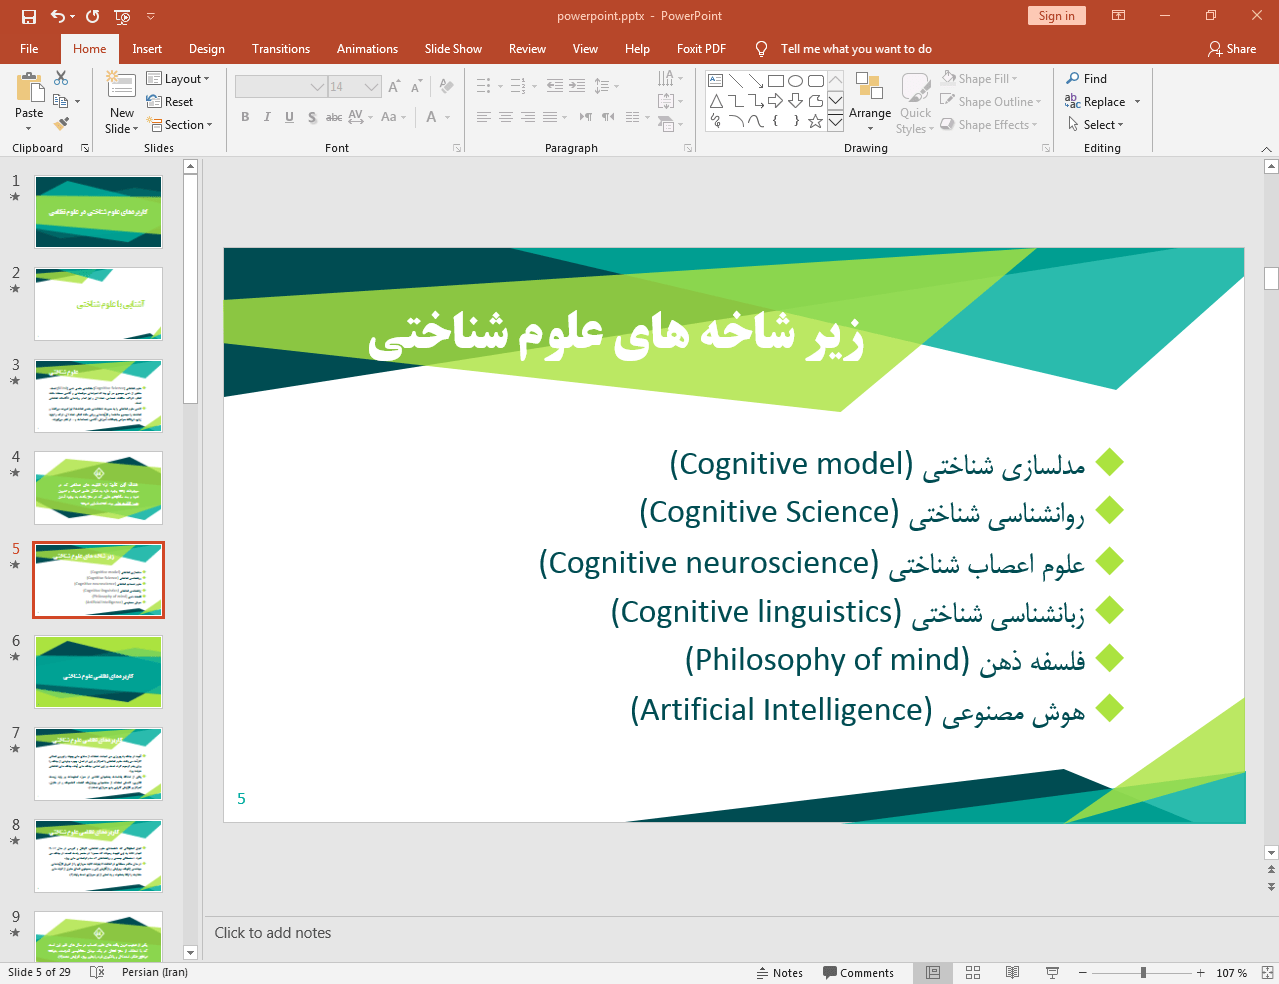
Task: Expand the Layout dropdown
Action: tap(178, 79)
